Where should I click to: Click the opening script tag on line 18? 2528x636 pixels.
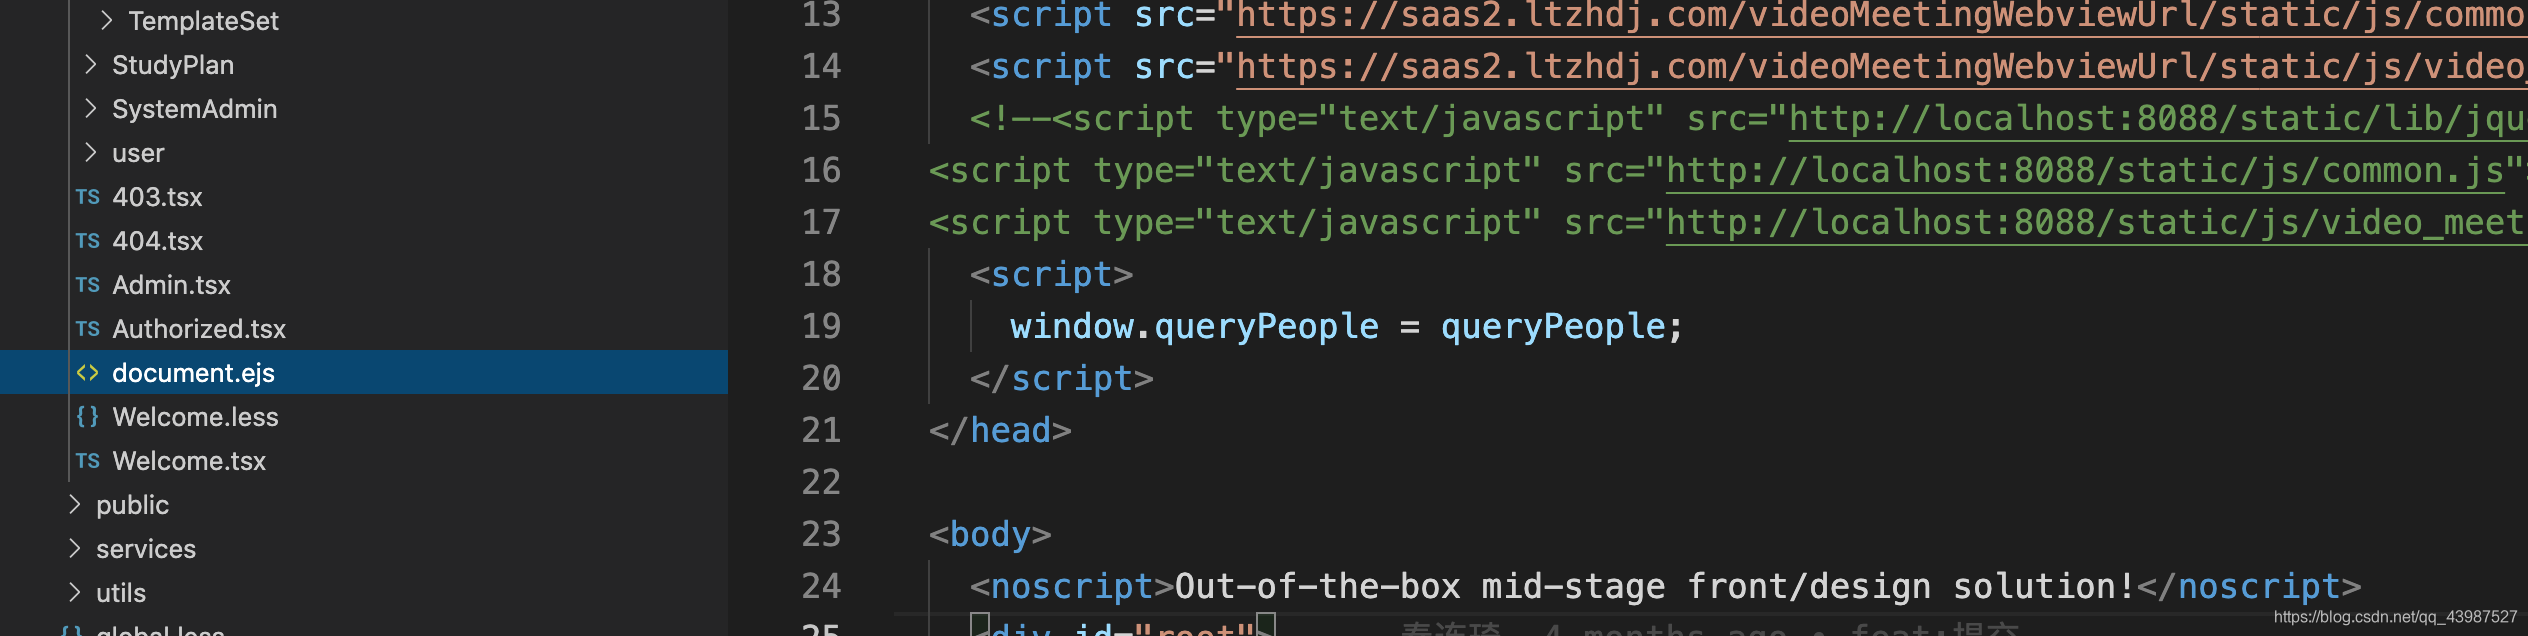click(x=1051, y=274)
